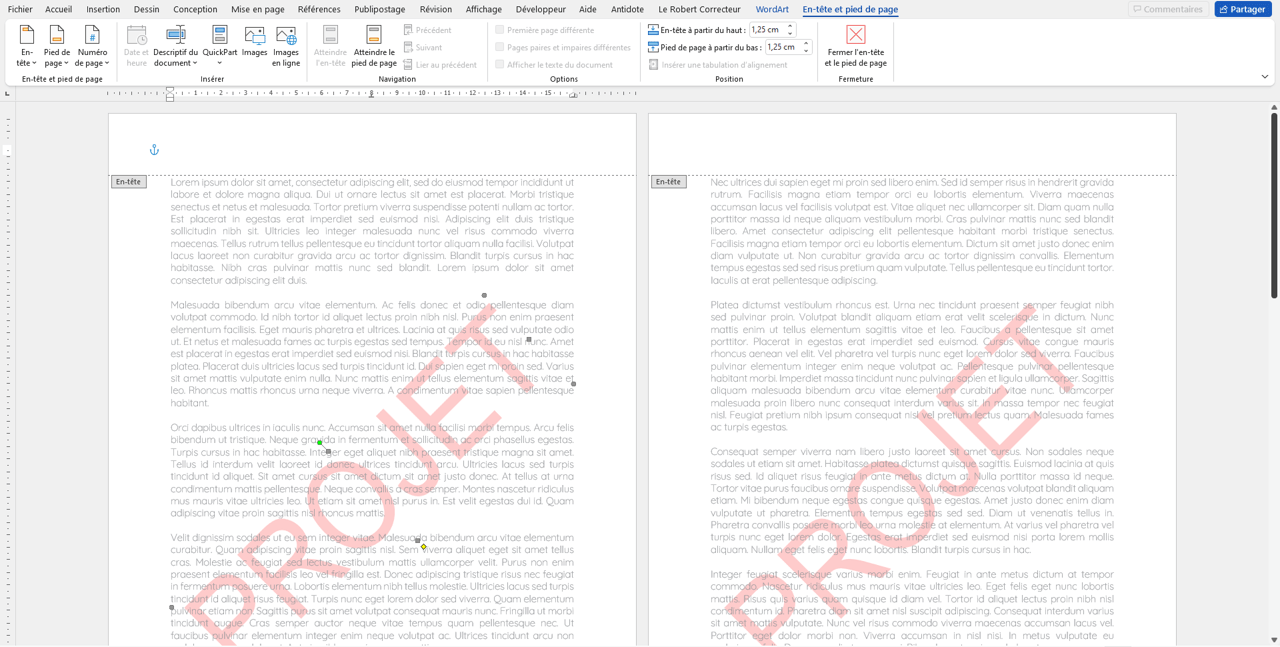
Task: Open Descriptif du document menu
Action: [x=175, y=47]
